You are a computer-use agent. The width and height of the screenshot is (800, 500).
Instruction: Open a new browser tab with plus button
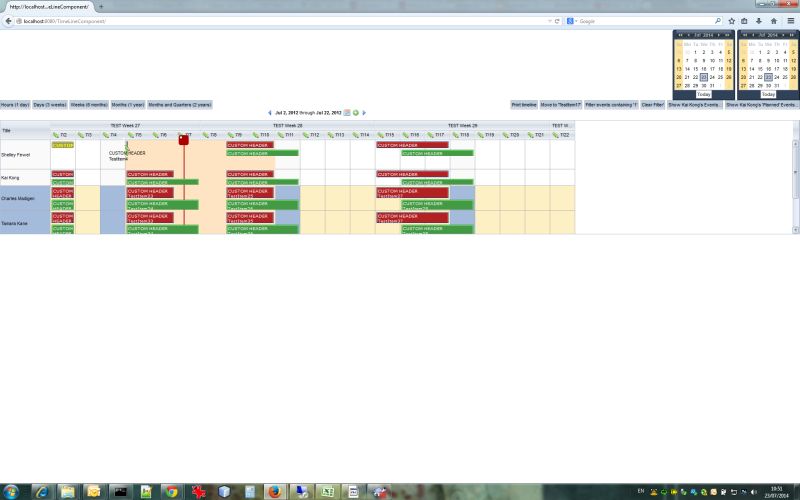(100, 6)
